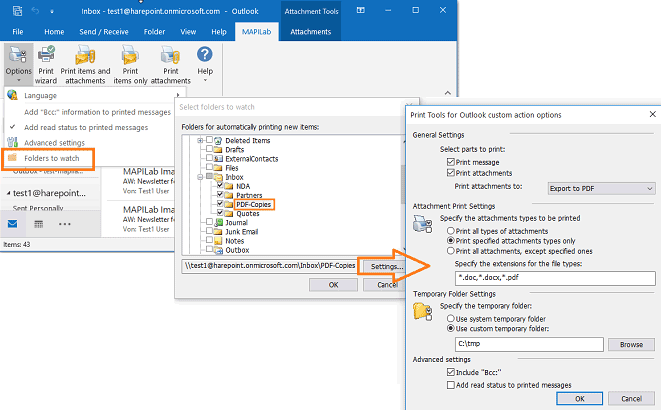Screen dimensions: 661x410
Task: Click Cancel in Select folders dialog
Action: click(x=386, y=284)
